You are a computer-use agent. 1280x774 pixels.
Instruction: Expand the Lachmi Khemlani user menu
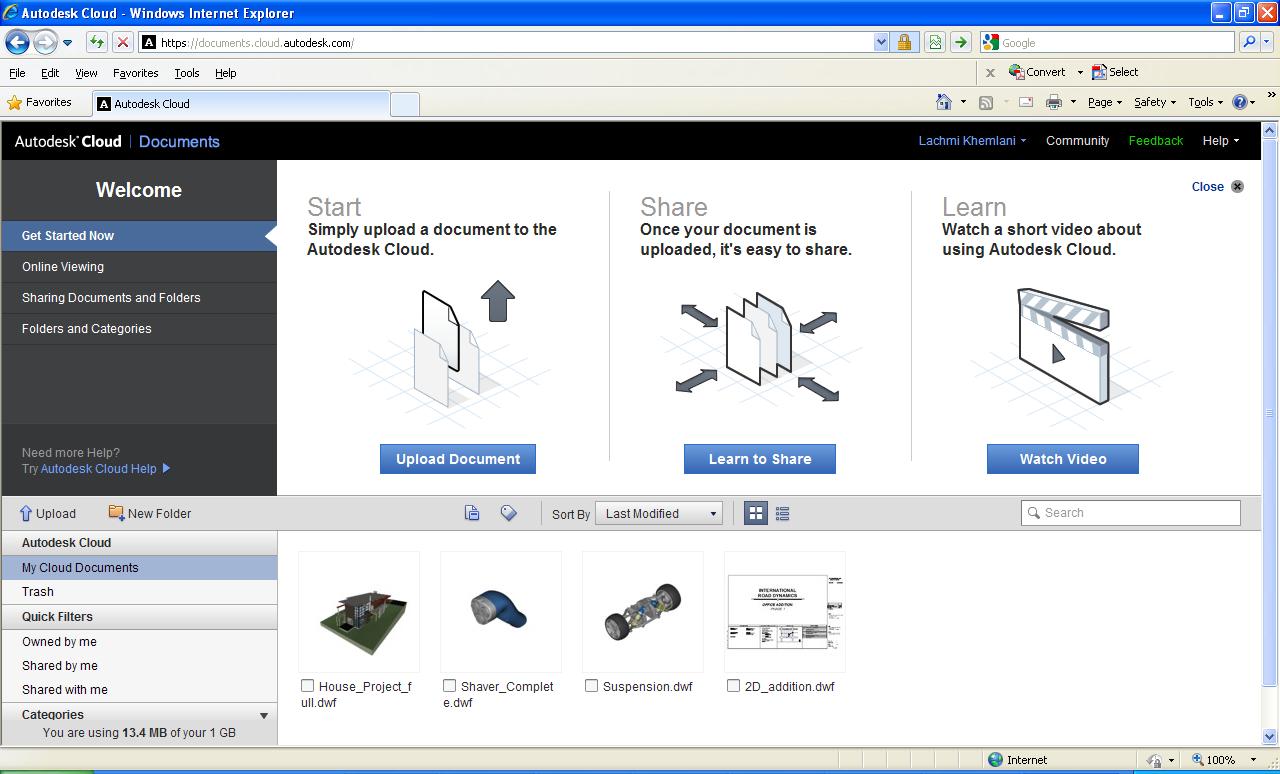pos(973,141)
